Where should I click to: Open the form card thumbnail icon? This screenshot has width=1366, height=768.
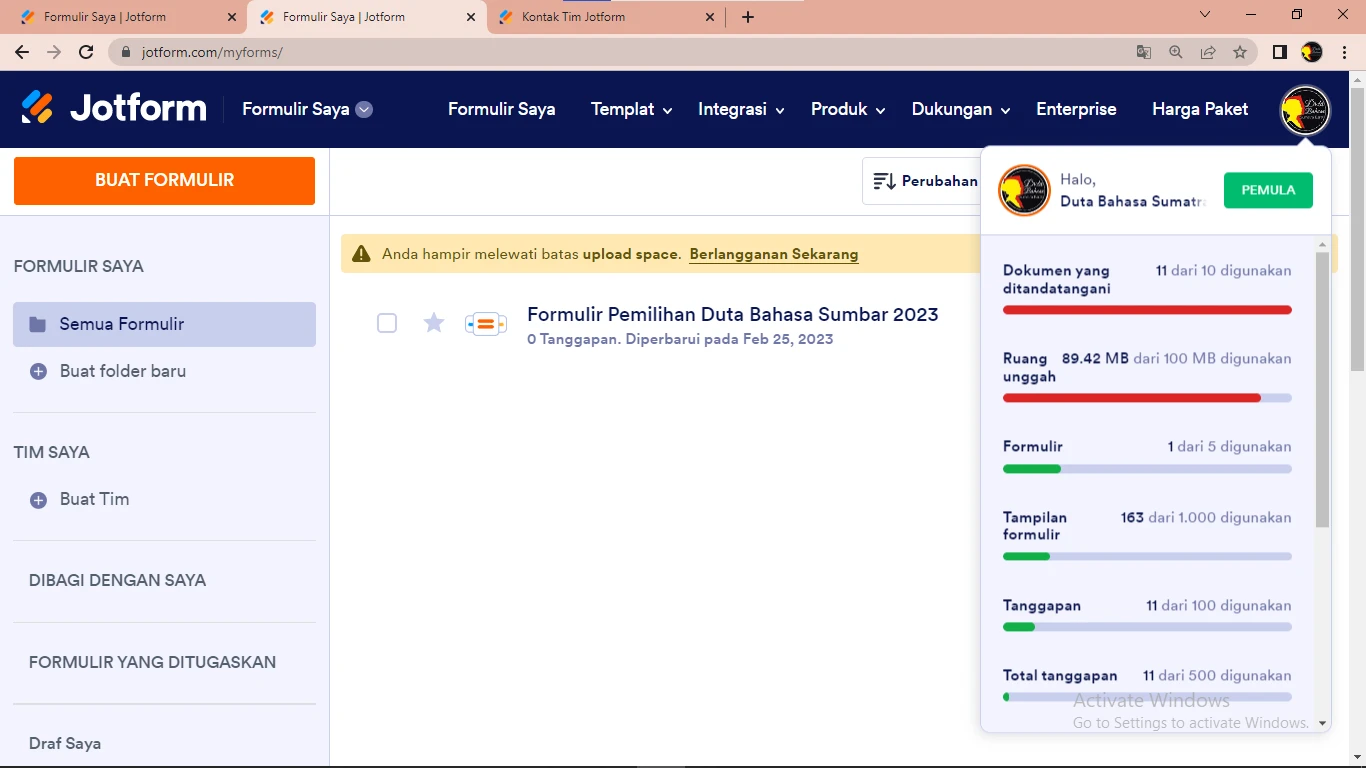click(x=485, y=323)
